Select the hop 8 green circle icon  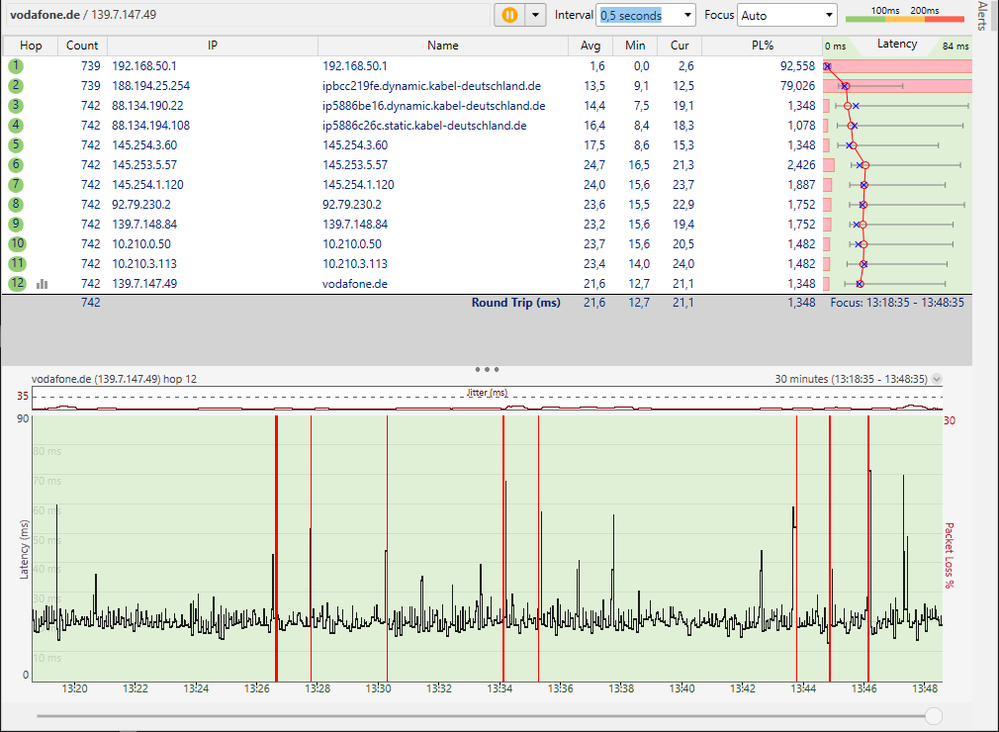point(16,204)
